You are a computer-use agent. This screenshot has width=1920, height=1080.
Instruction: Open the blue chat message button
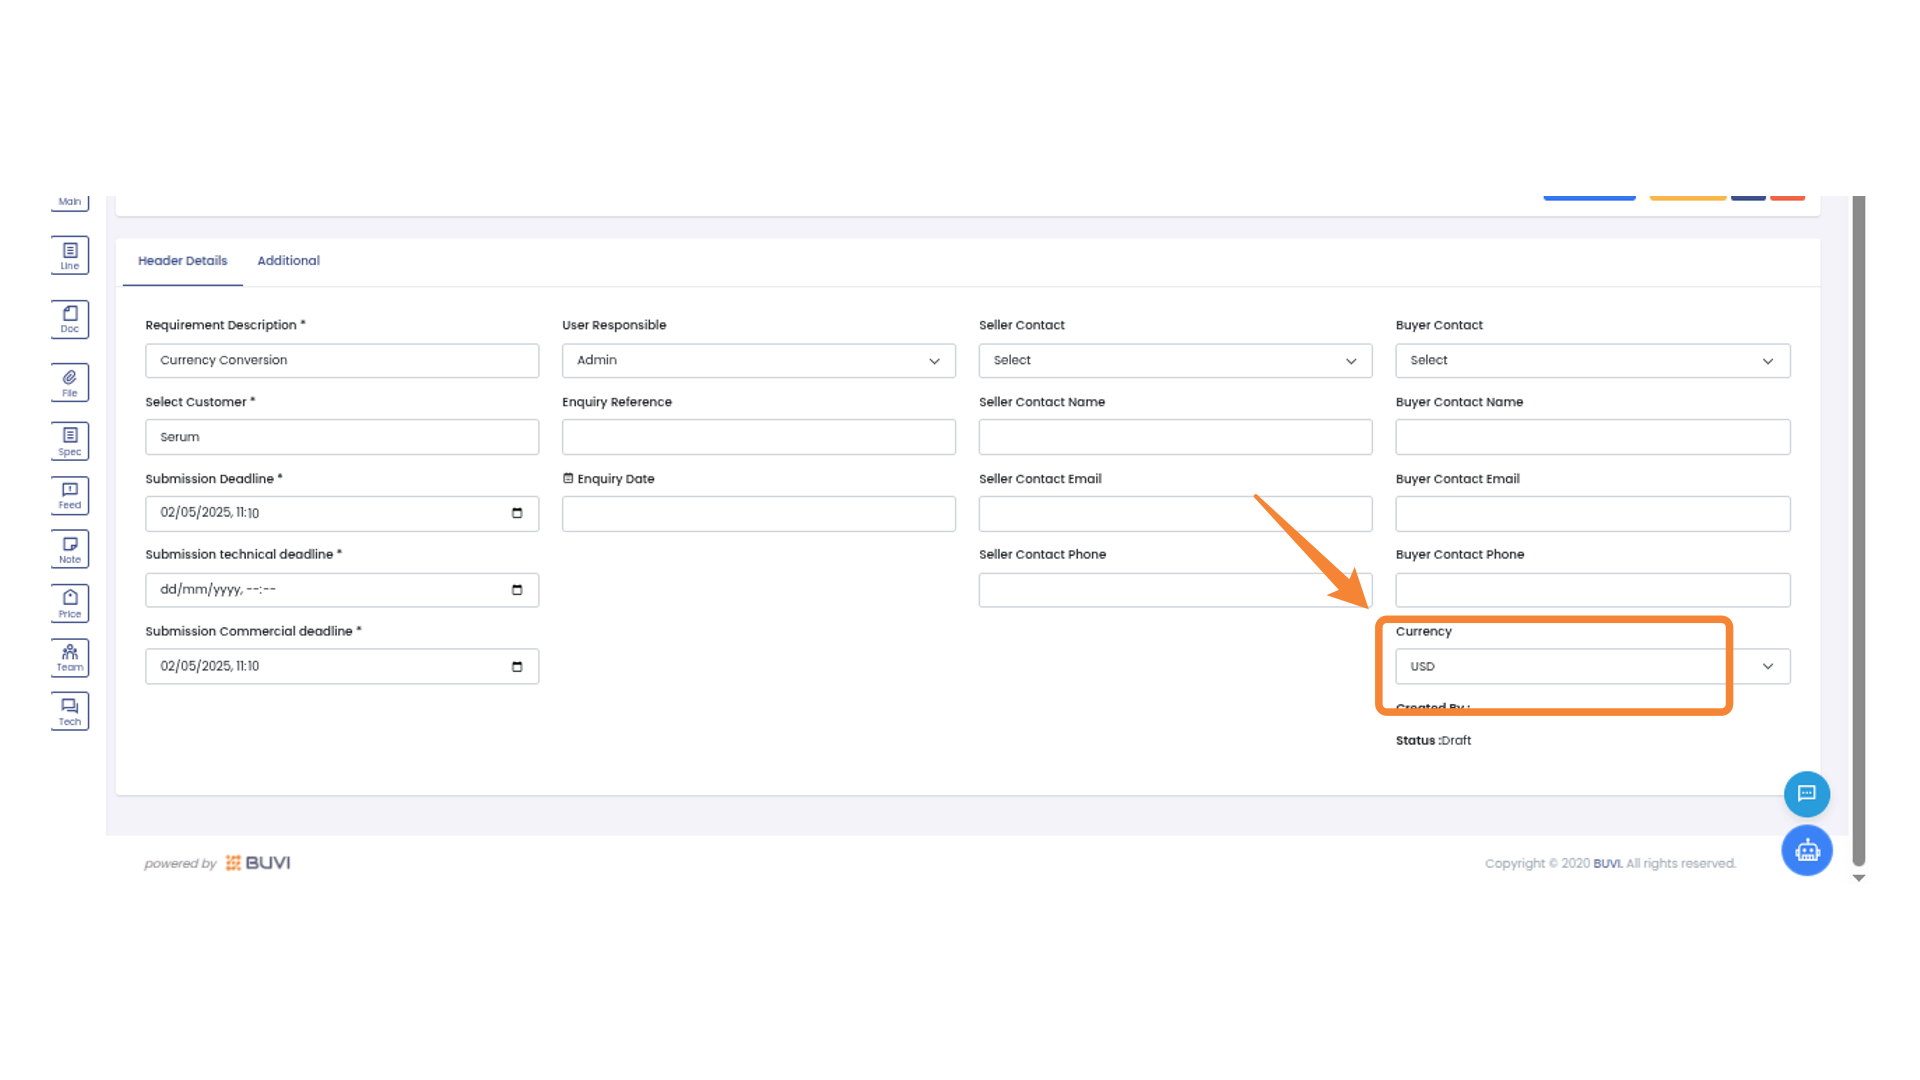1806,794
